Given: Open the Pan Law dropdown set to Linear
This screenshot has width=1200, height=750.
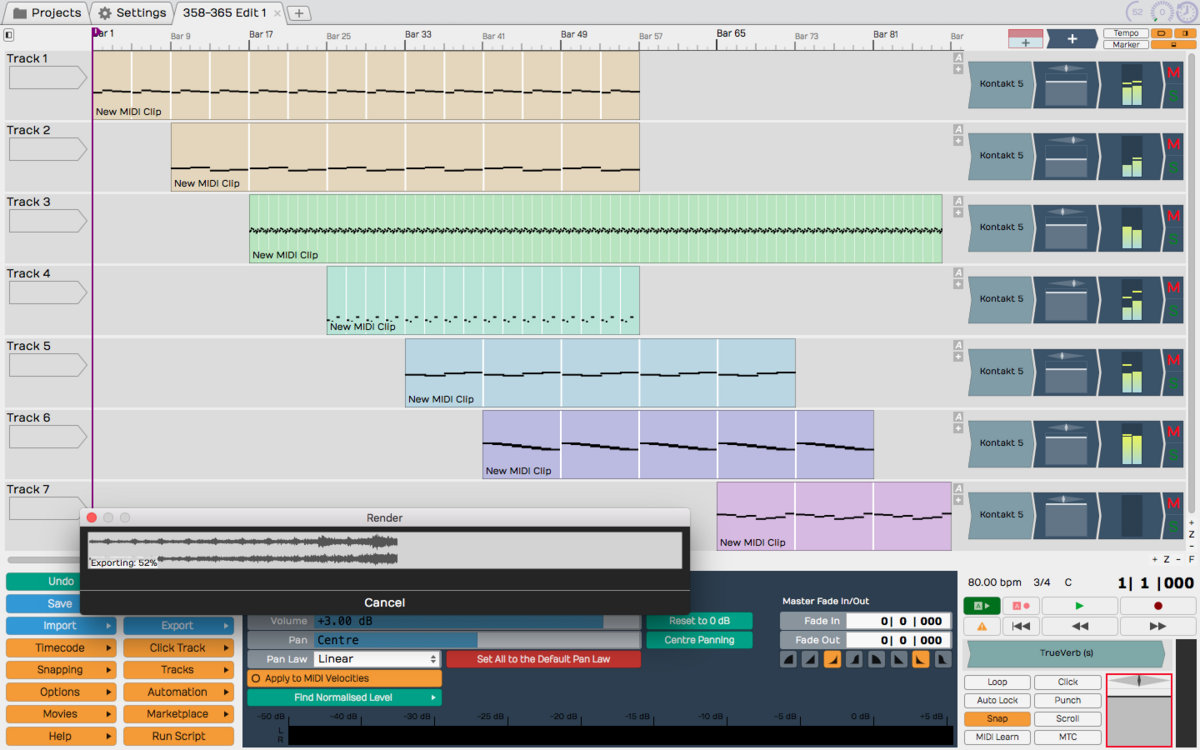Looking at the screenshot, I should (377, 659).
